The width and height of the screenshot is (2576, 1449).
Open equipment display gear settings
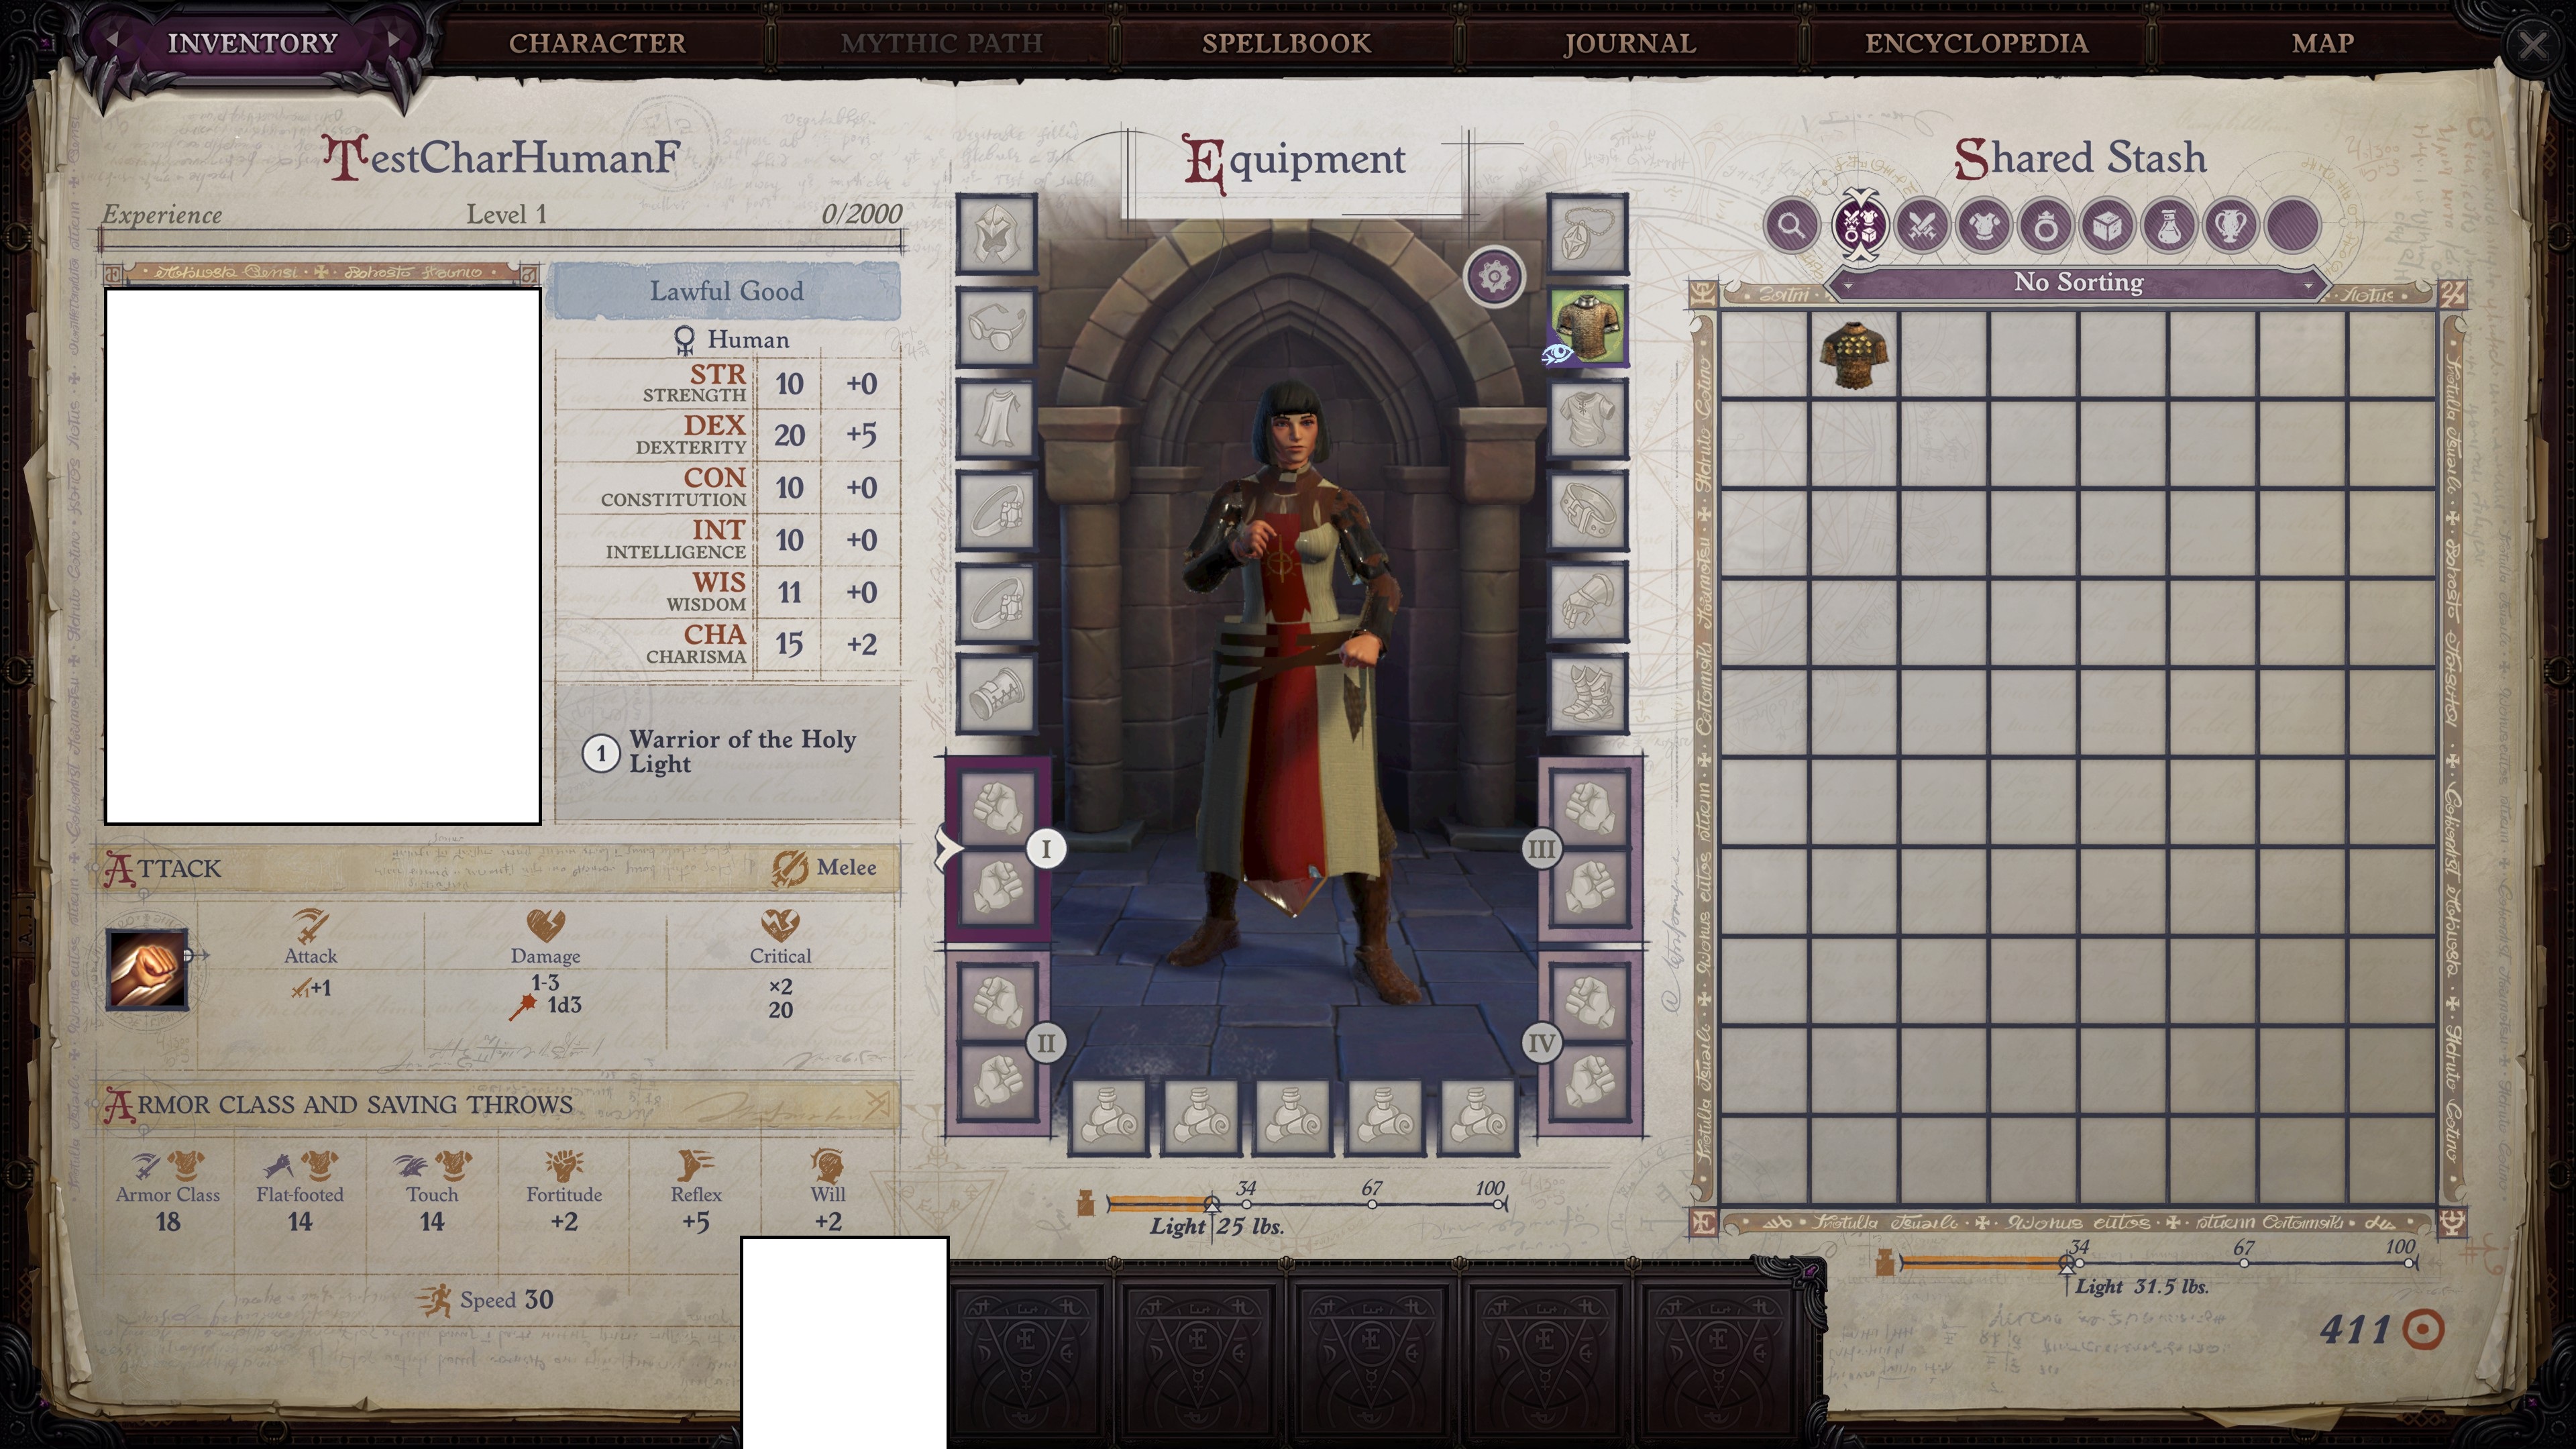click(1494, 276)
